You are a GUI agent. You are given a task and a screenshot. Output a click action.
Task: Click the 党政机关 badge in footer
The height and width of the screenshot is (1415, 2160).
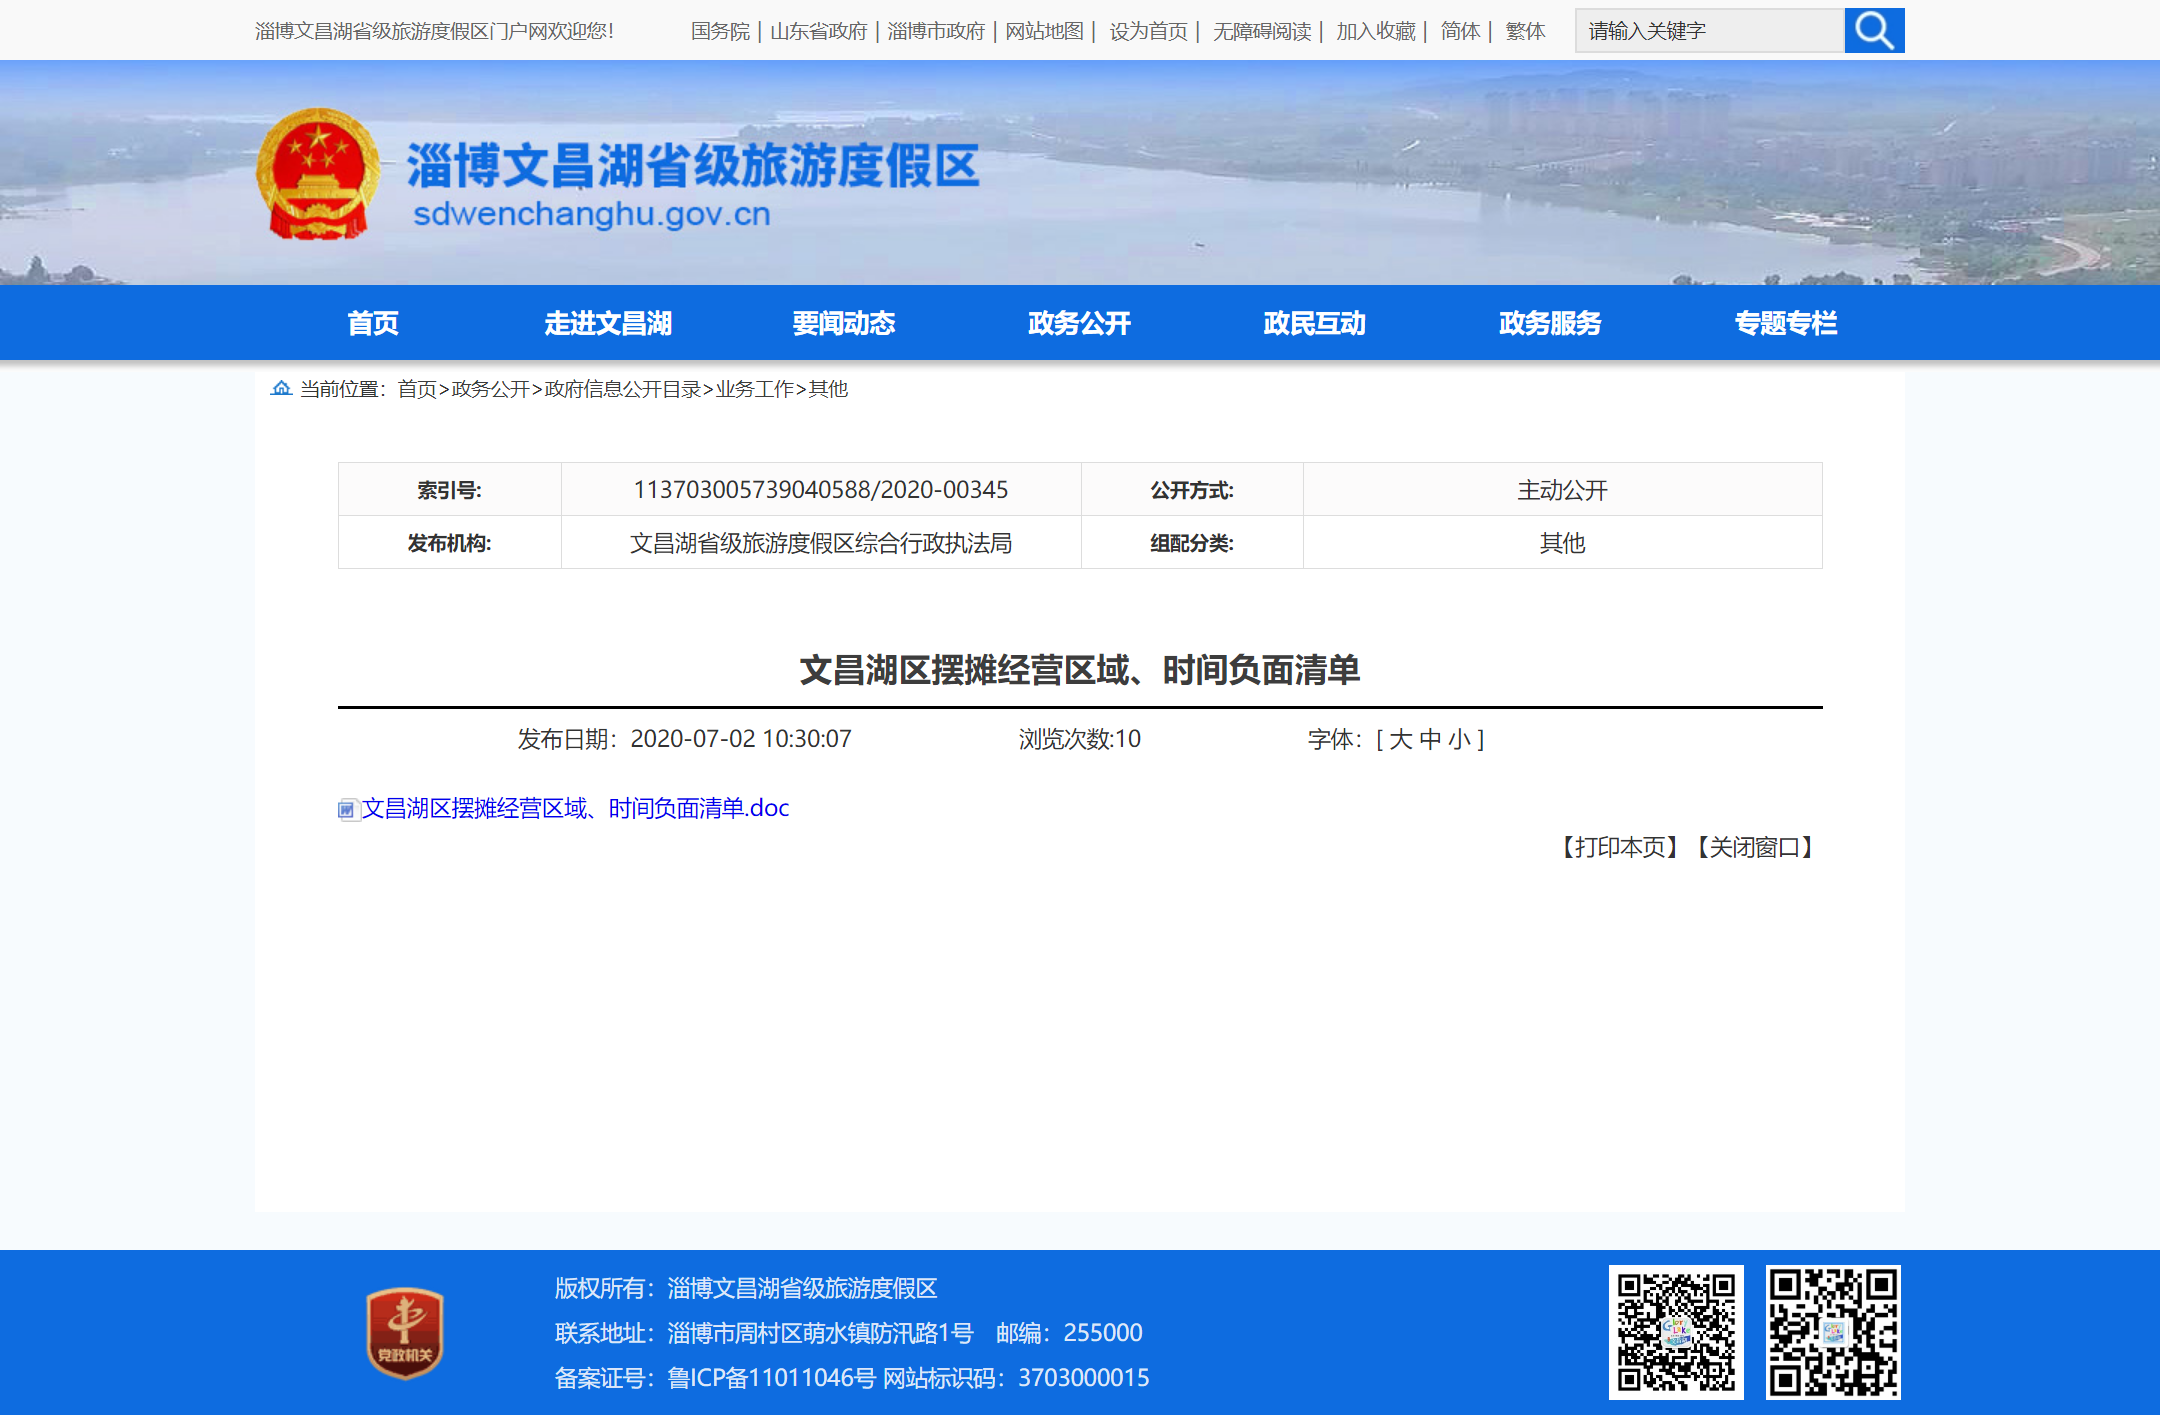point(405,1332)
